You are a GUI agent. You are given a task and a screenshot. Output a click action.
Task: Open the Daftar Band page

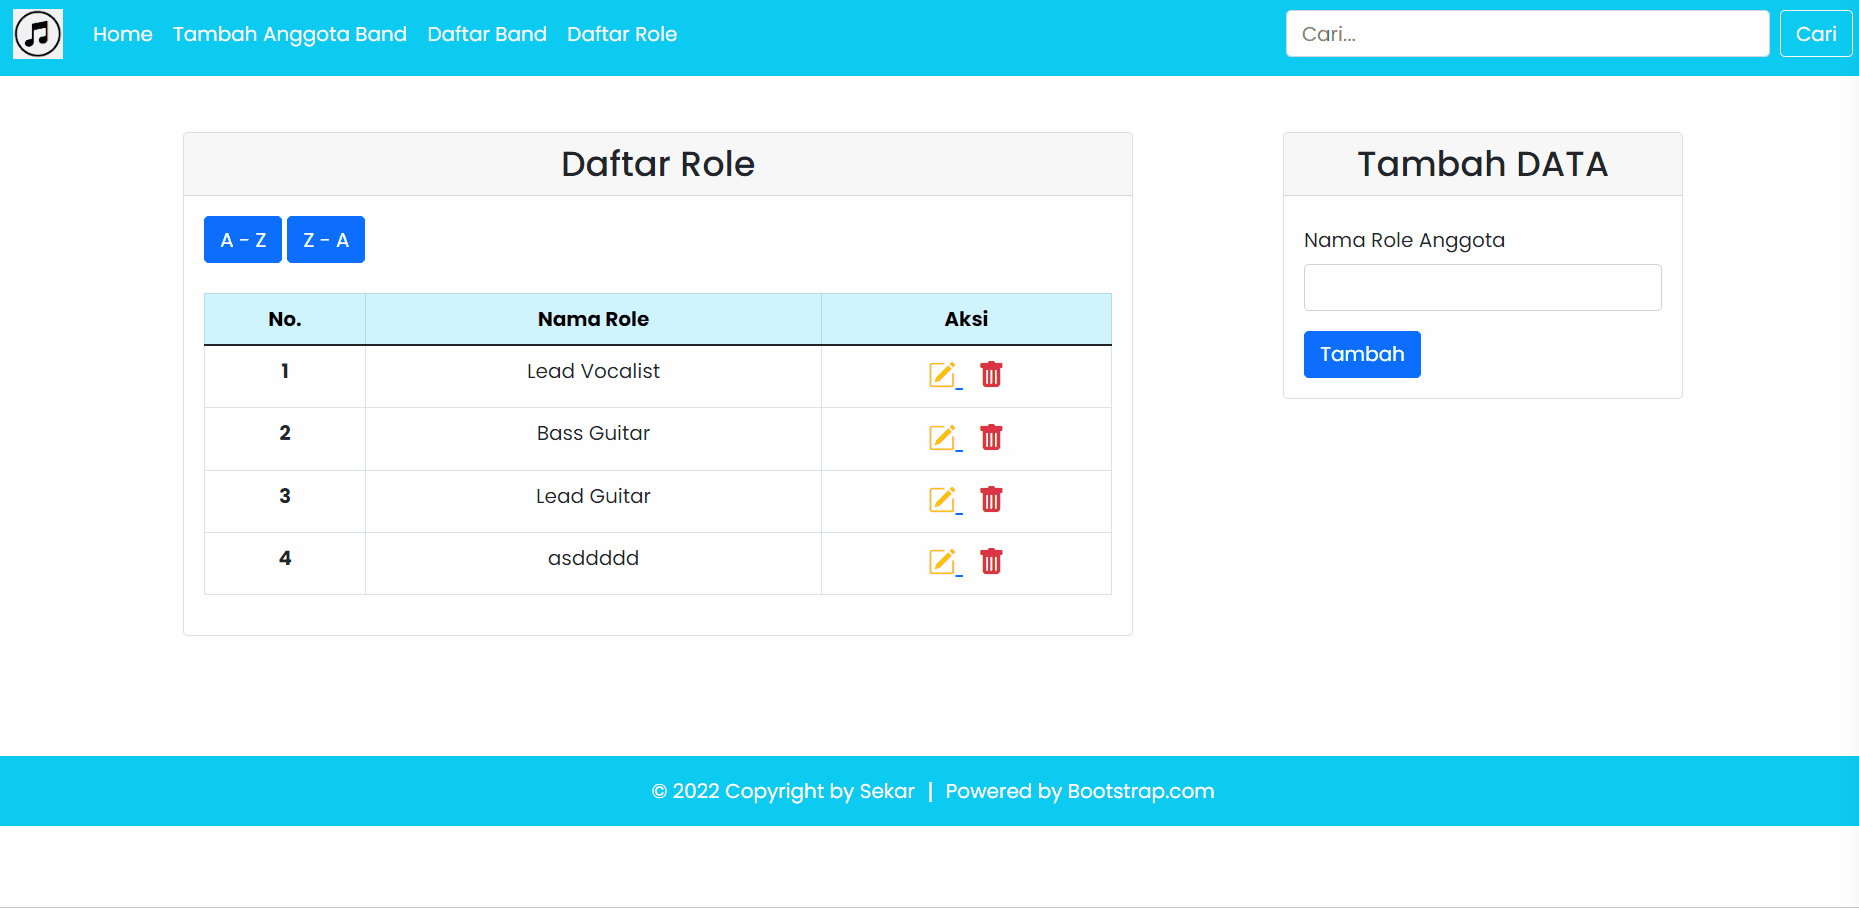pos(487,33)
